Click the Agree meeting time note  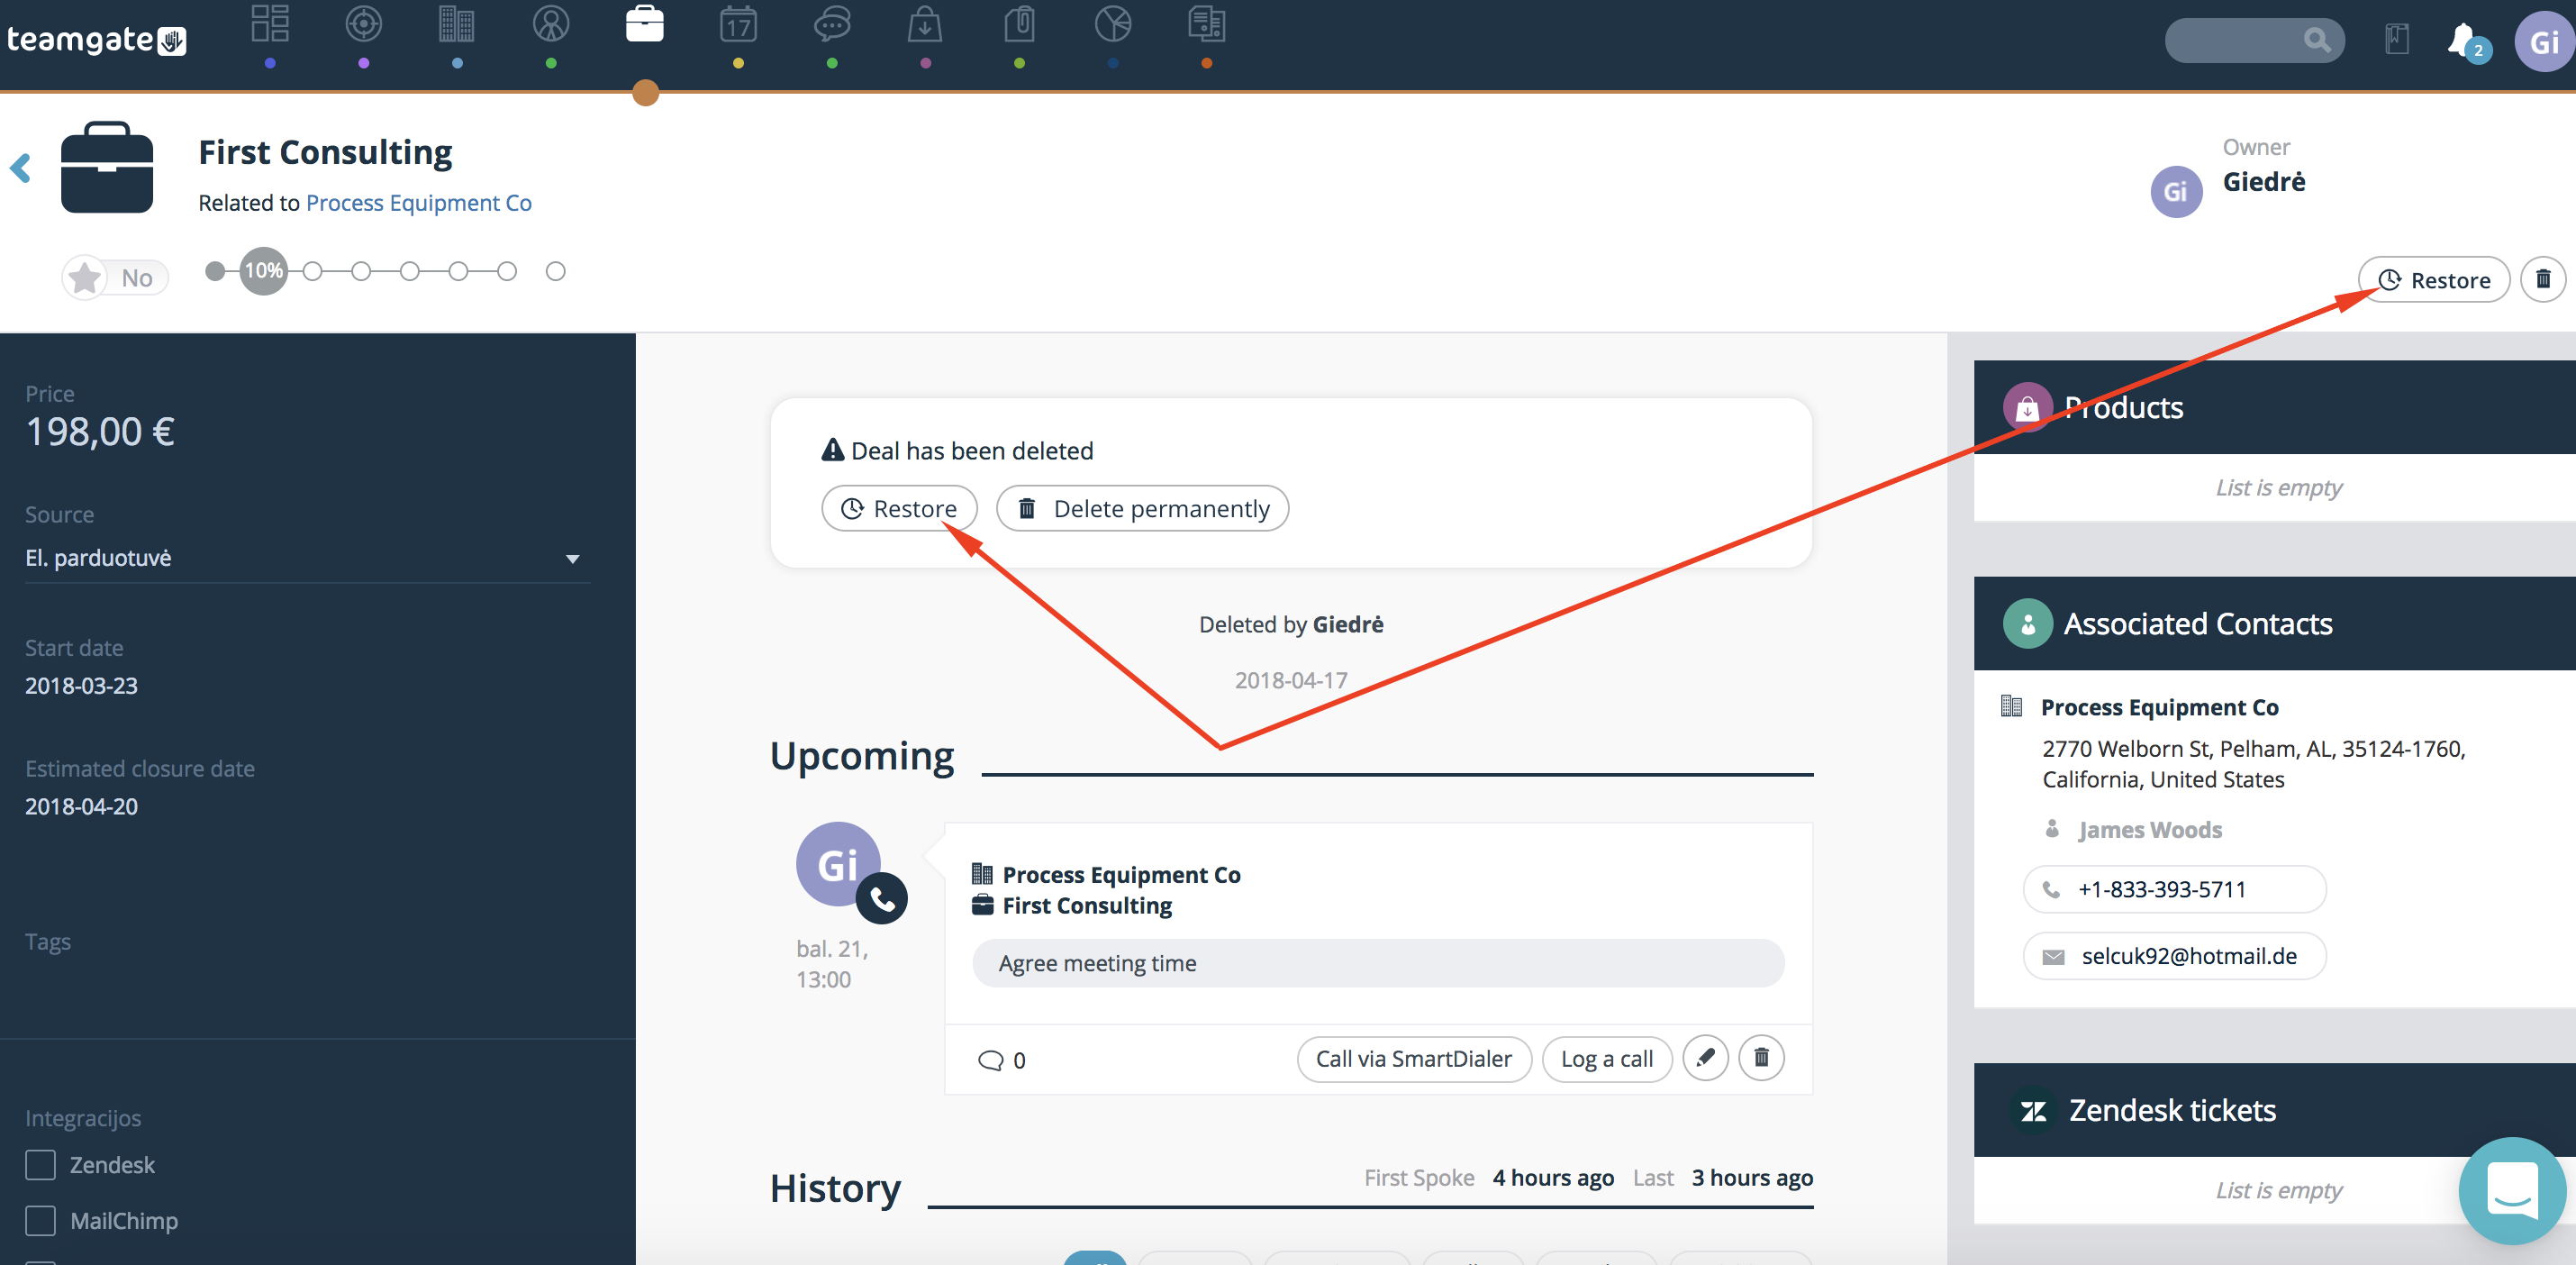coord(1378,963)
